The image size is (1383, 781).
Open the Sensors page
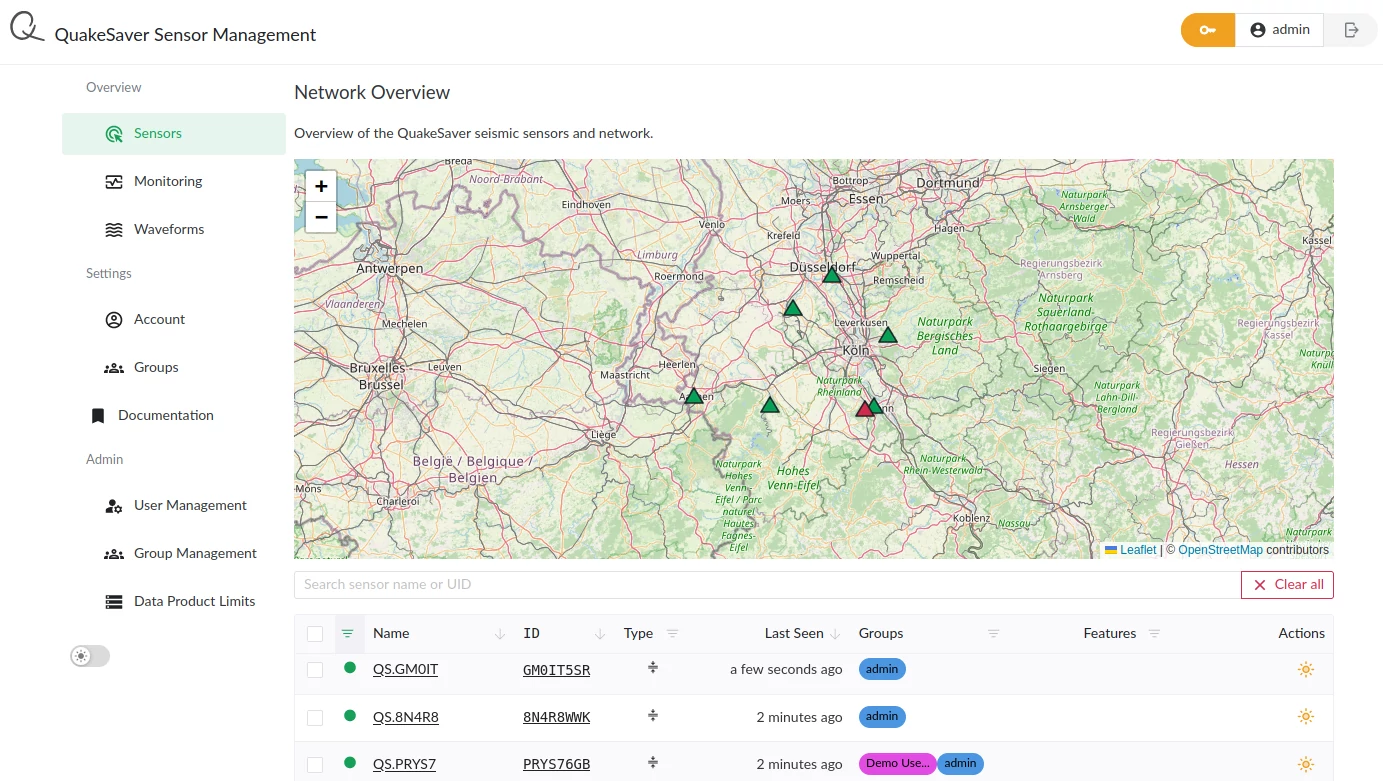[x=174, y=134]
